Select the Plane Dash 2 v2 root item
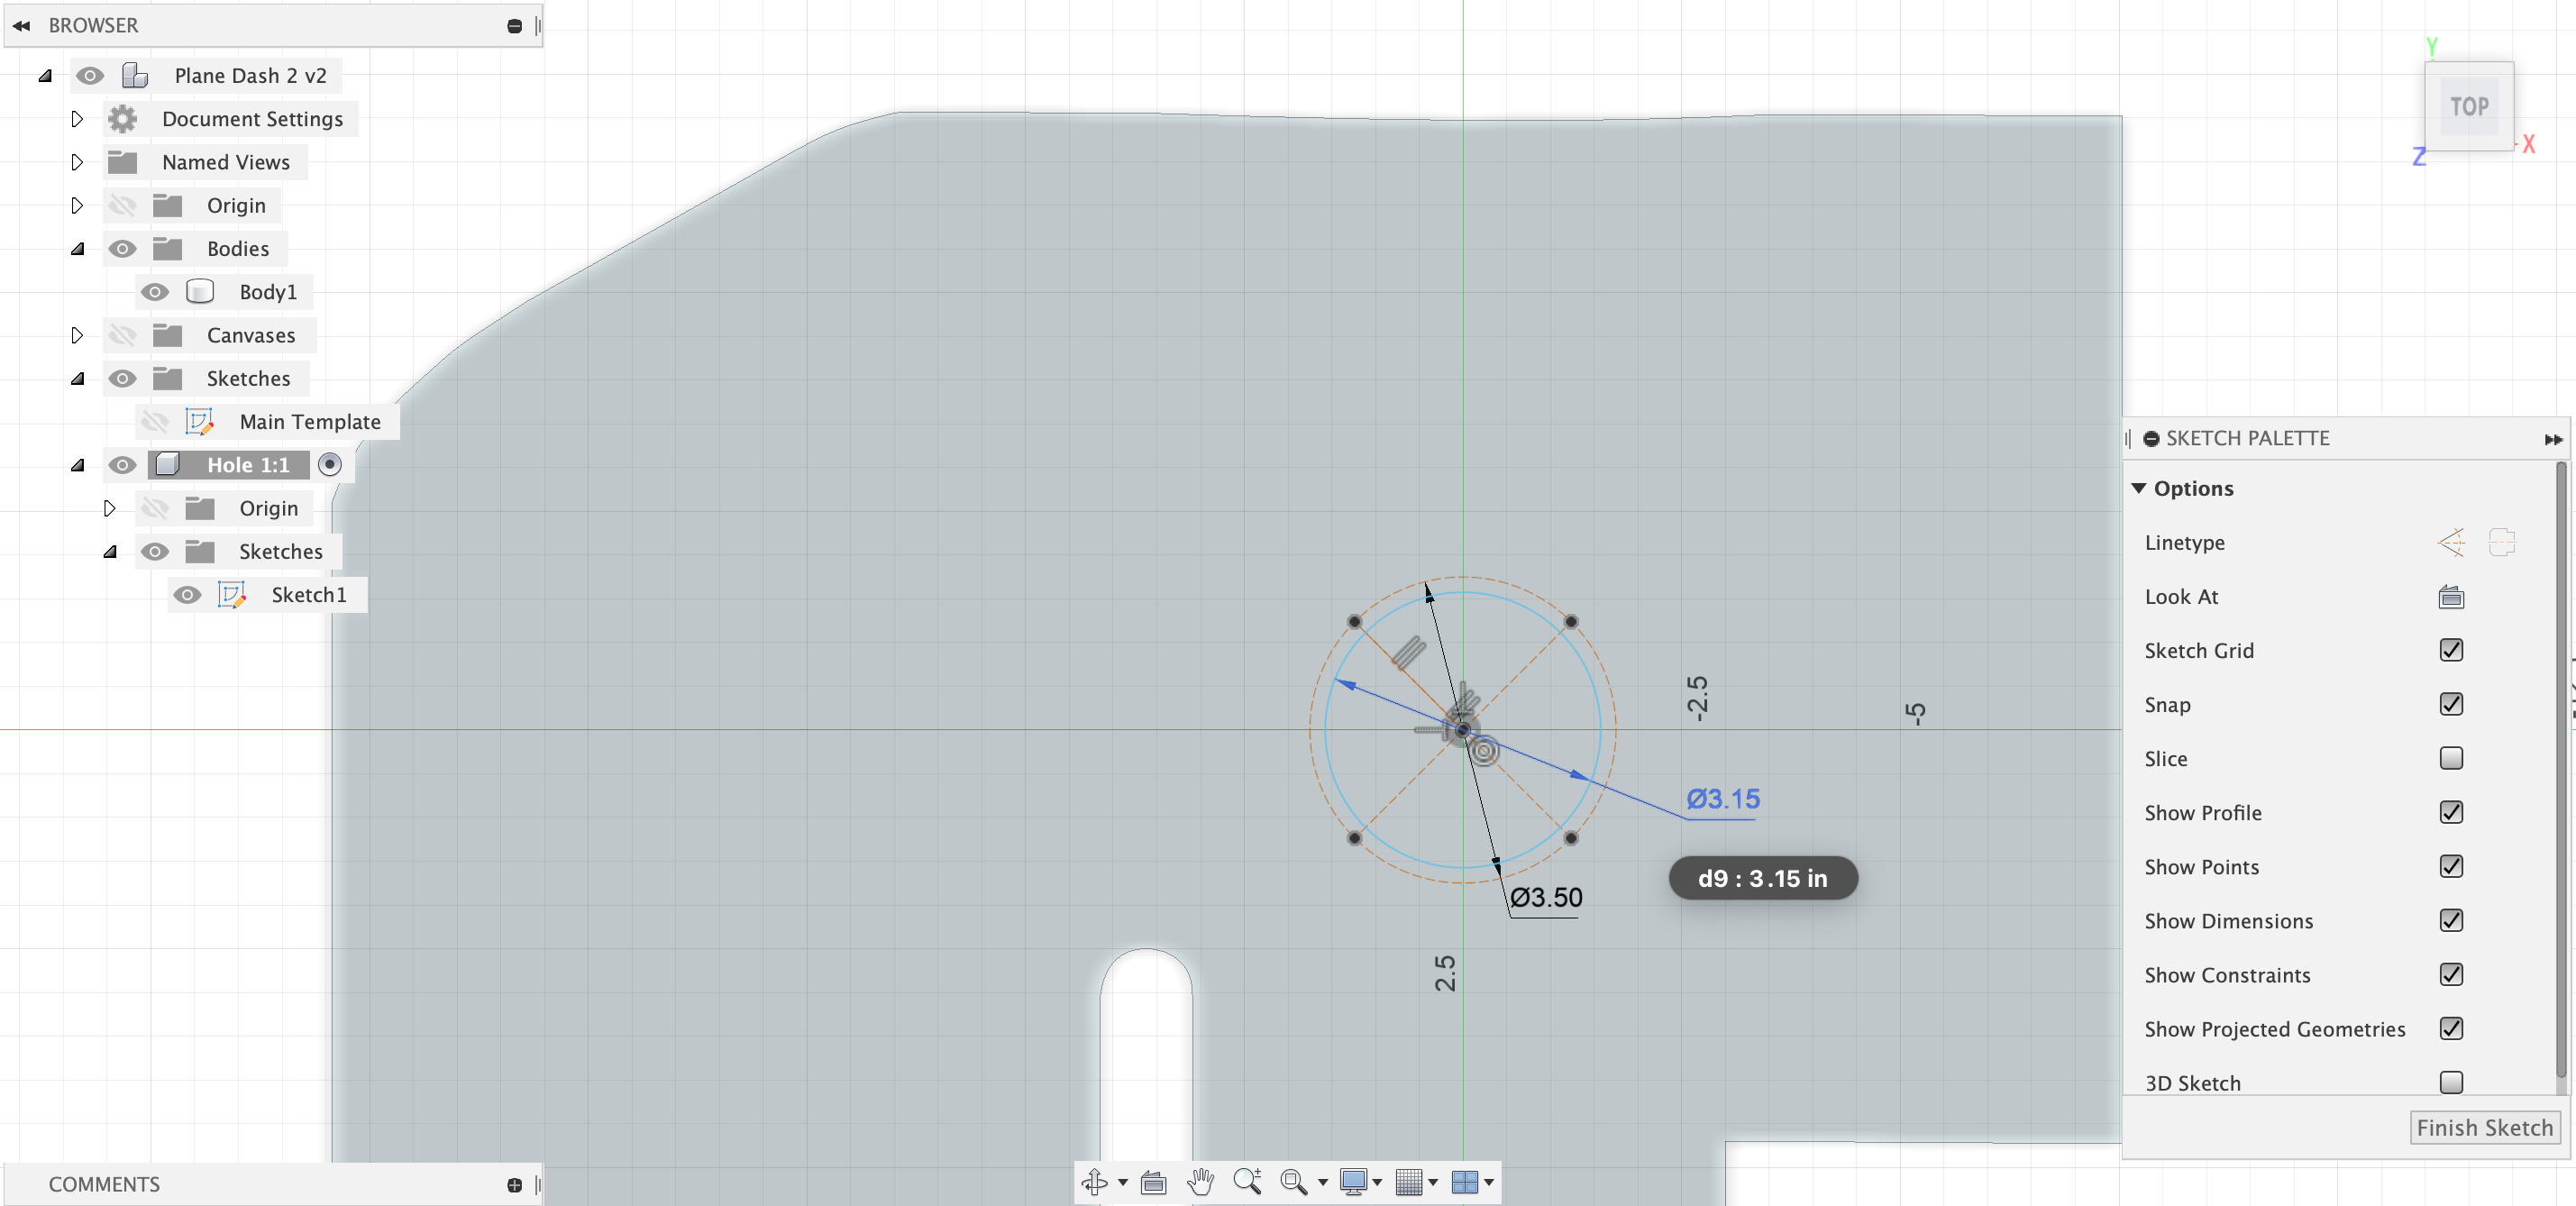Viewport: 2576px width, 1206px height. coord(250,76)
